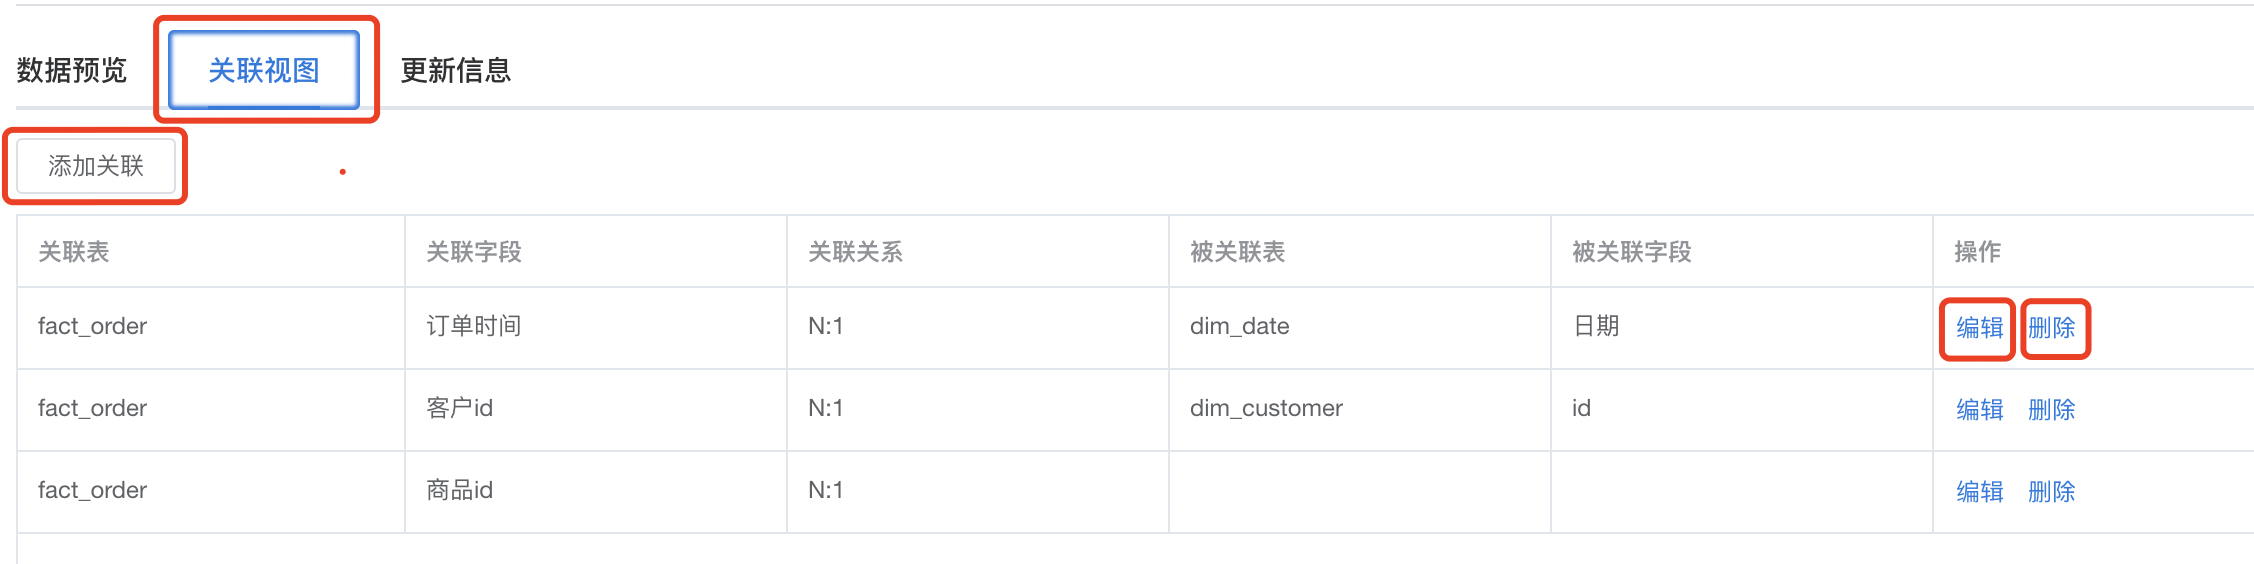Edit the 订单时间 association row

[1979, 328]
